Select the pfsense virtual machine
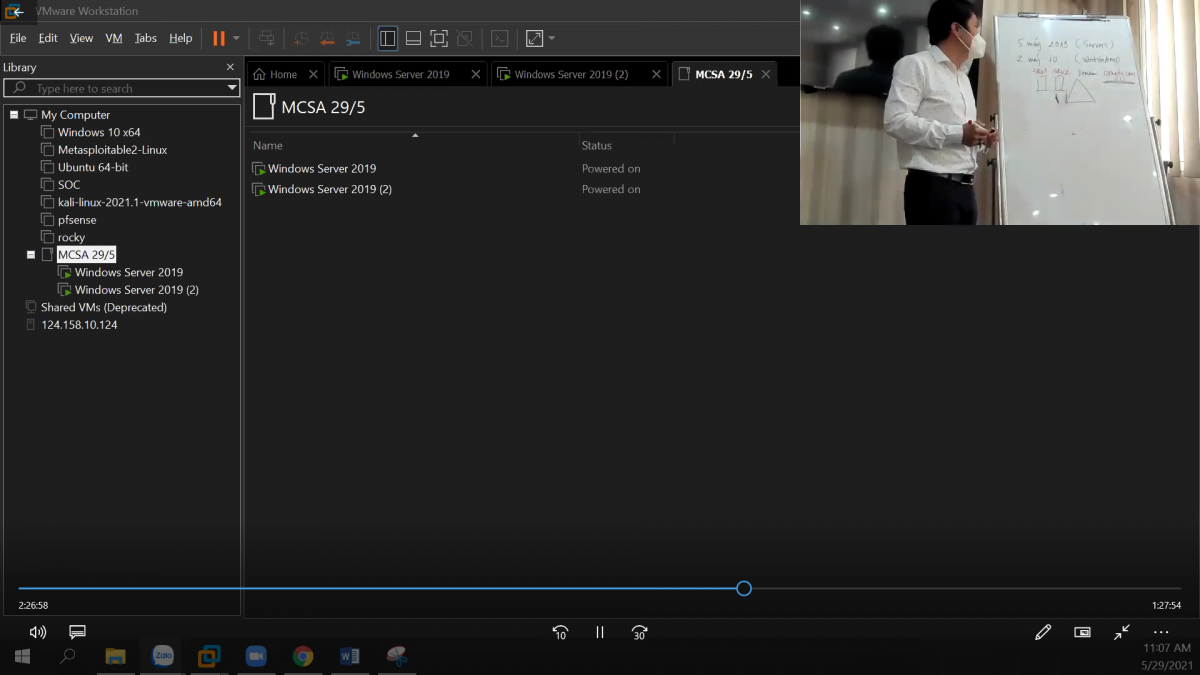This screenshot has width=1200, height=675. [x=77, y=220]
